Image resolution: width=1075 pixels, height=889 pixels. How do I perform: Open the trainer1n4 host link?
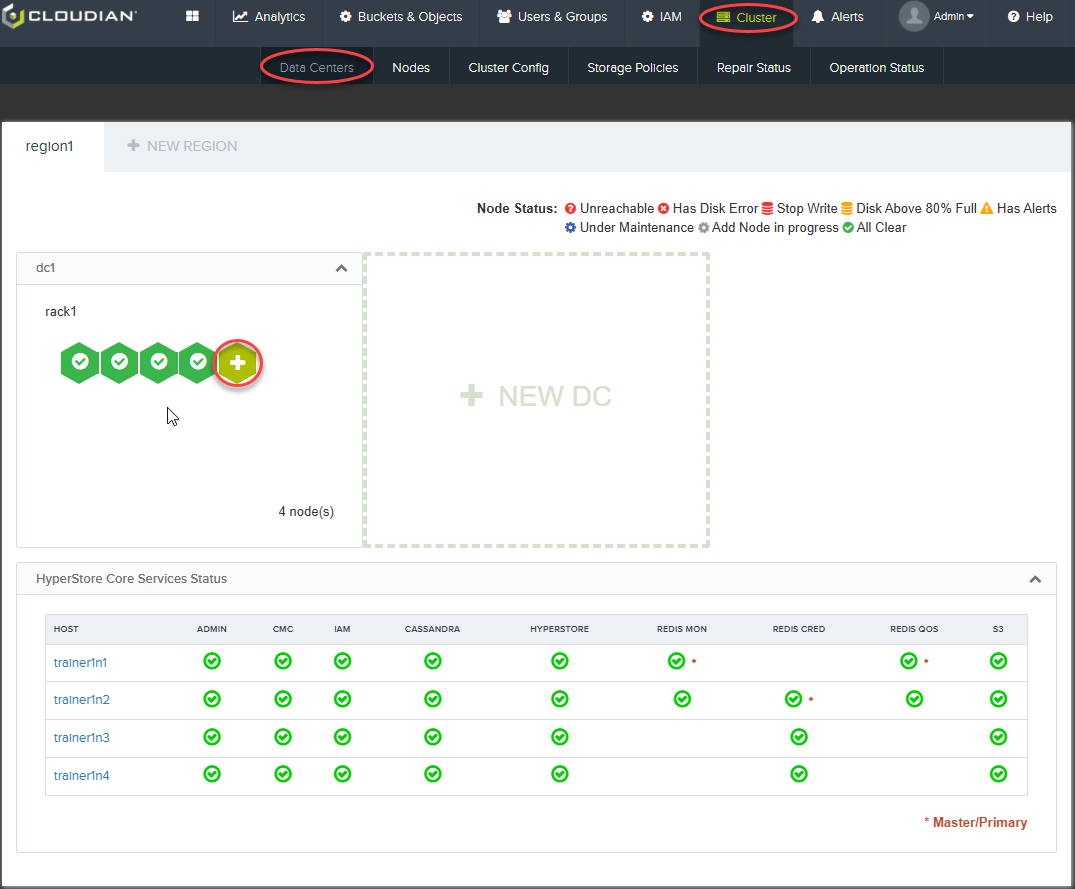click(82, 775)
